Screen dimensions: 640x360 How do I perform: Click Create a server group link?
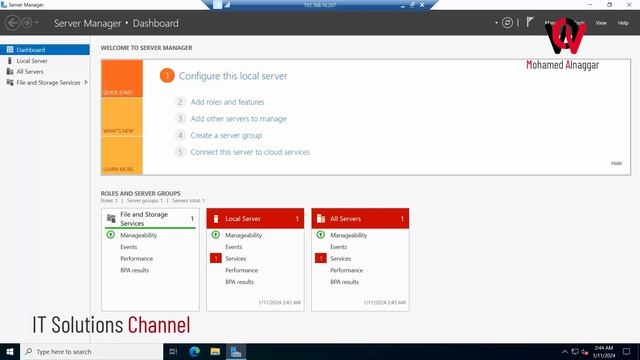(226, 136)
